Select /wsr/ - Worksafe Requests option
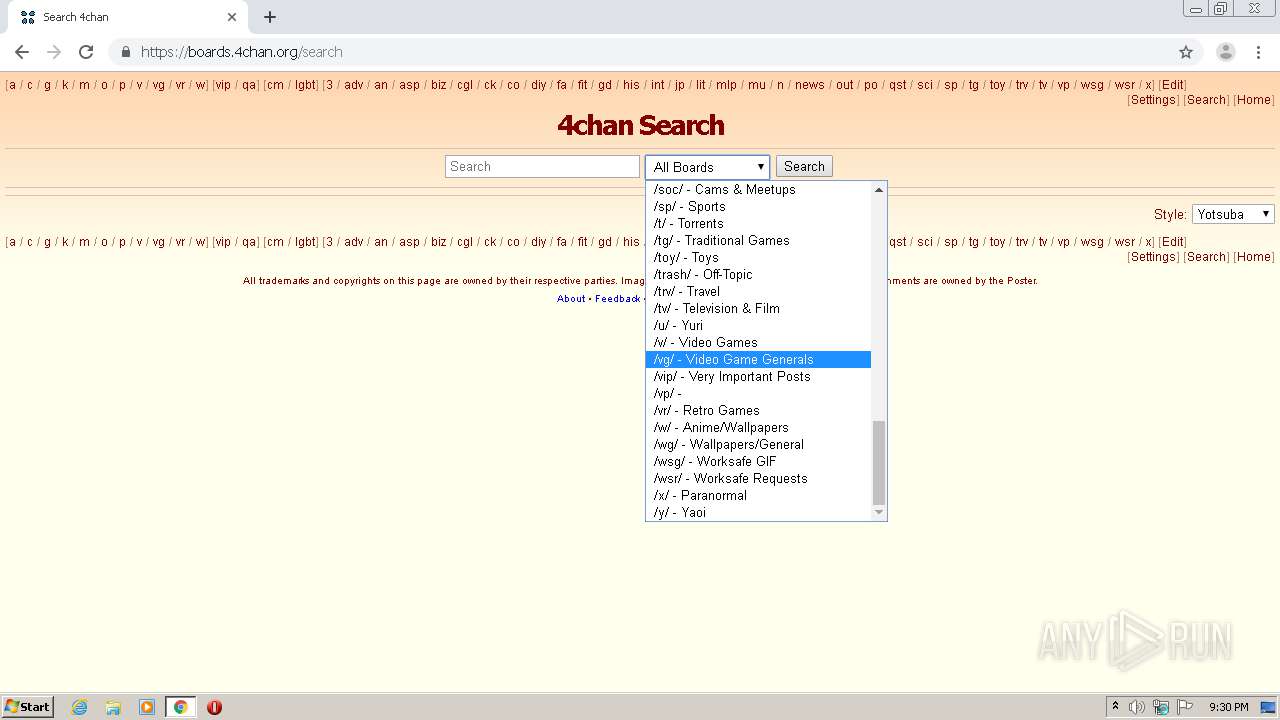The width and height of the screenshot is (1280, 720). tap(758, 478)
